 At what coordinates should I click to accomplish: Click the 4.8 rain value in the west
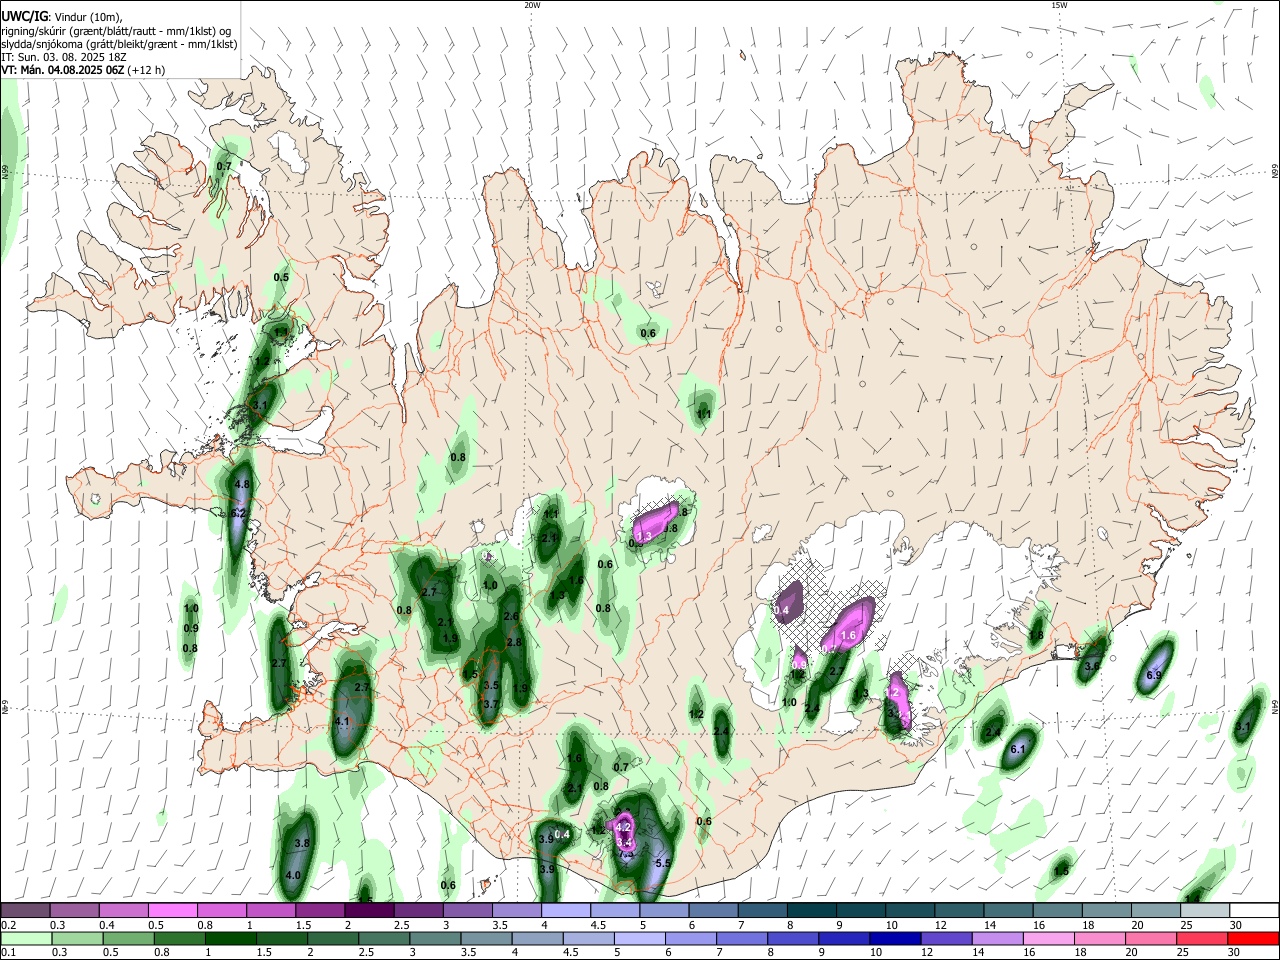241,484
